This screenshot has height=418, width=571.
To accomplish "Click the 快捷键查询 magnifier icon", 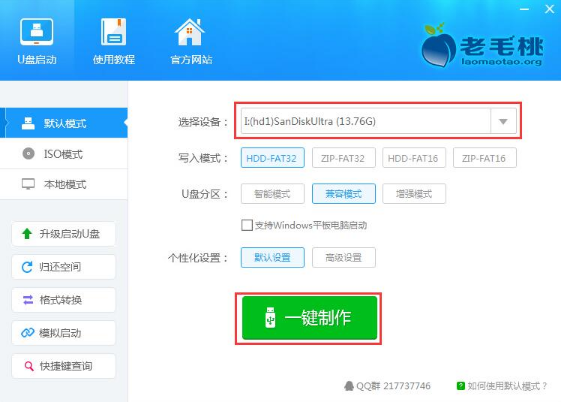I will click(28, 366).
